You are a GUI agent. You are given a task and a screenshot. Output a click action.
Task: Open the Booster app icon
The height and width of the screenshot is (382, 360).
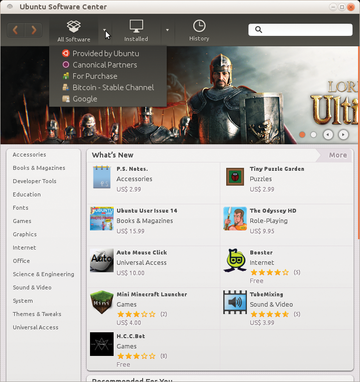235,260
